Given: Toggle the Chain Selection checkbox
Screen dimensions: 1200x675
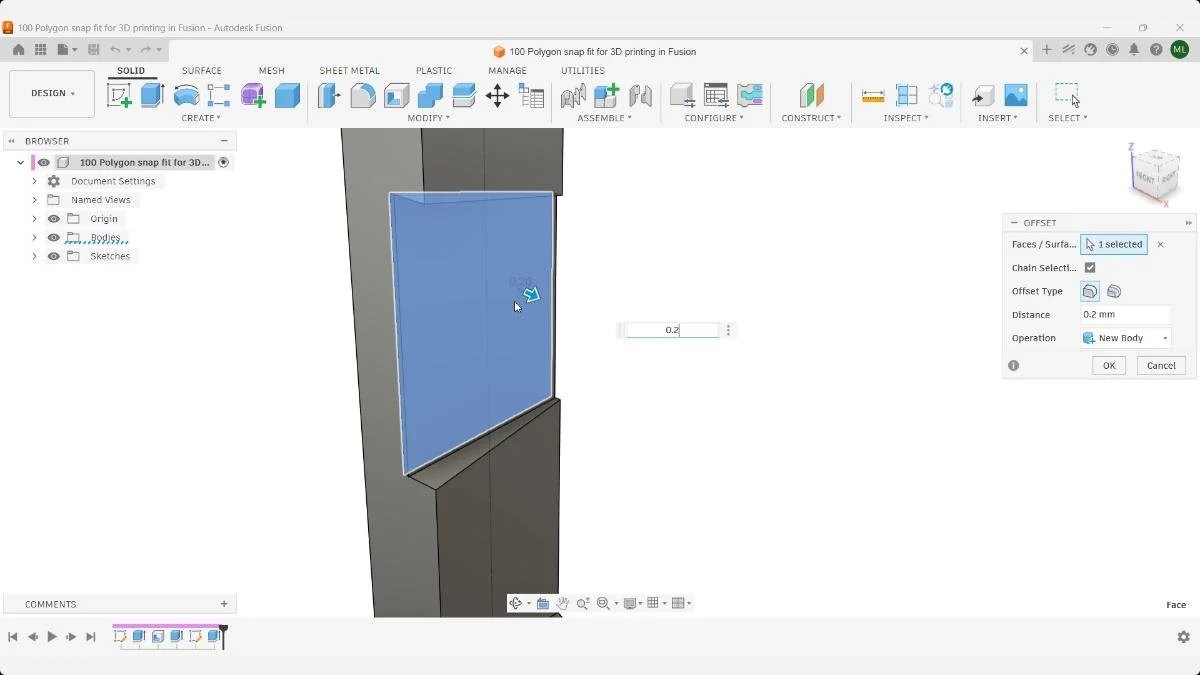Looking at the screenshot, I should [1090, 268].
